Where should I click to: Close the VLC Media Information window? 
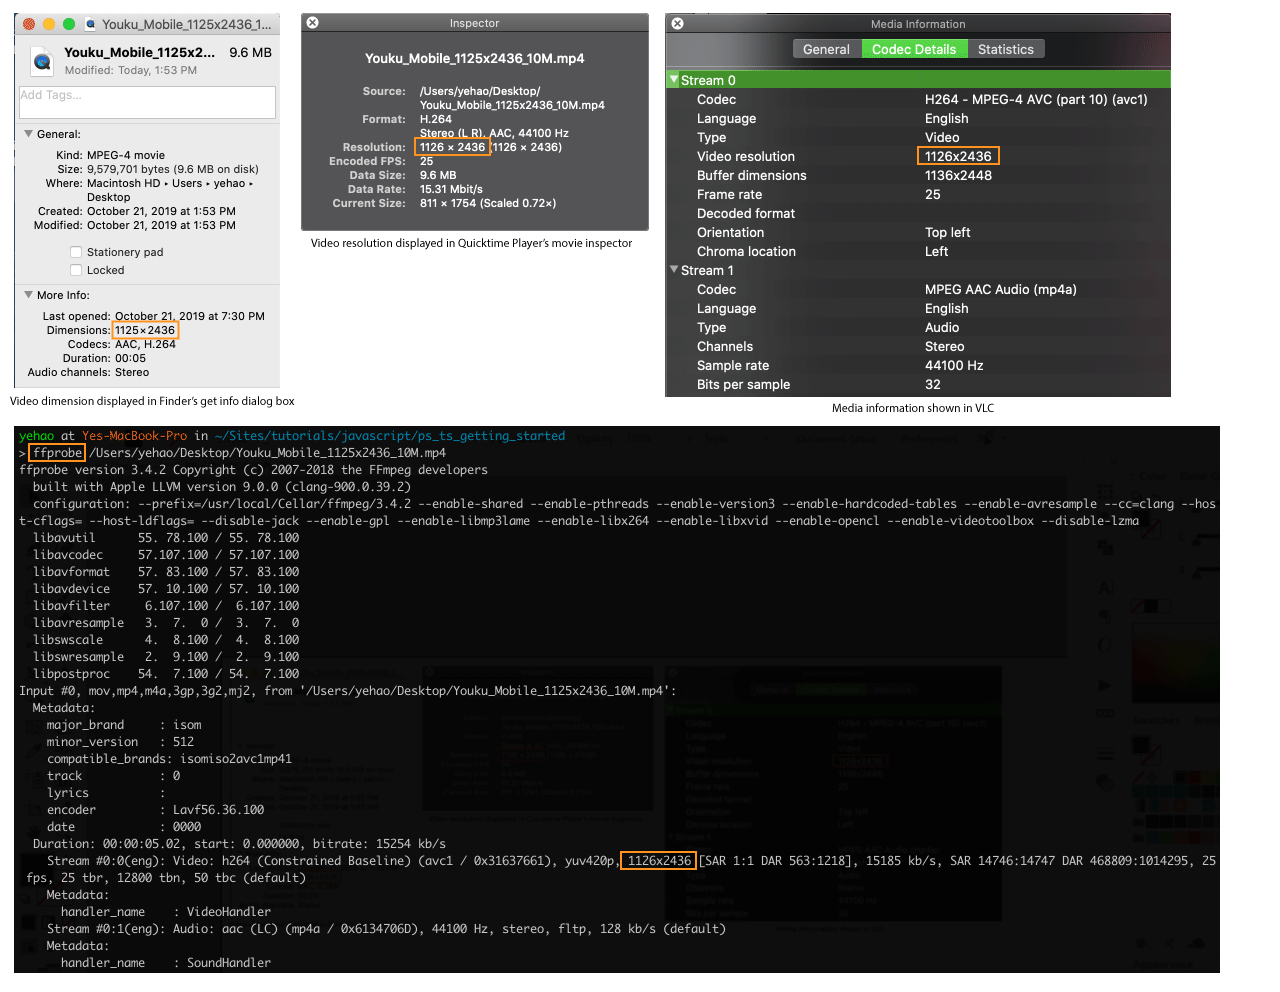tap(677, 23)
